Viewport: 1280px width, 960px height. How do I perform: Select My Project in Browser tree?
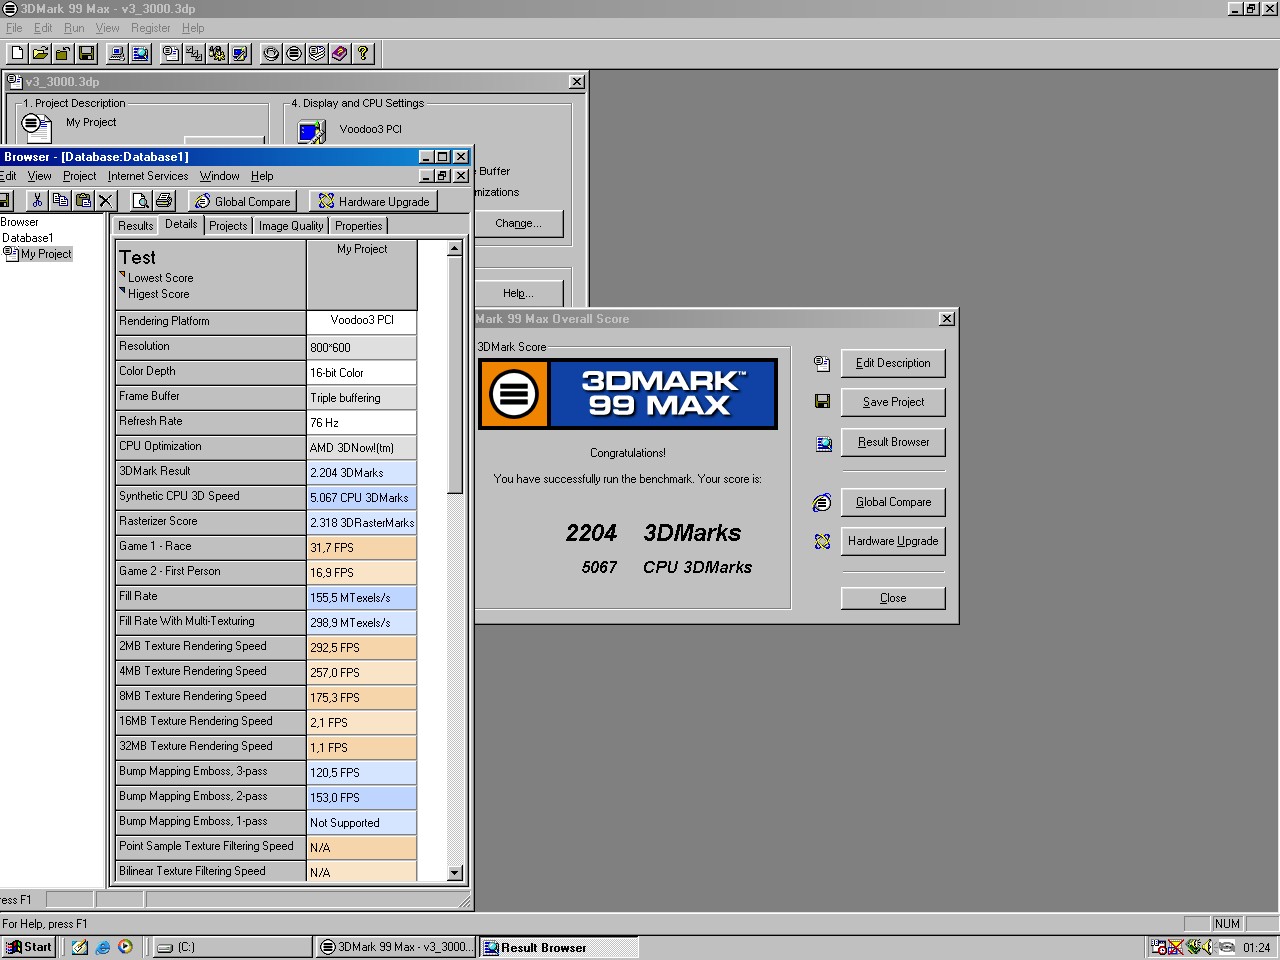[46, 254]
